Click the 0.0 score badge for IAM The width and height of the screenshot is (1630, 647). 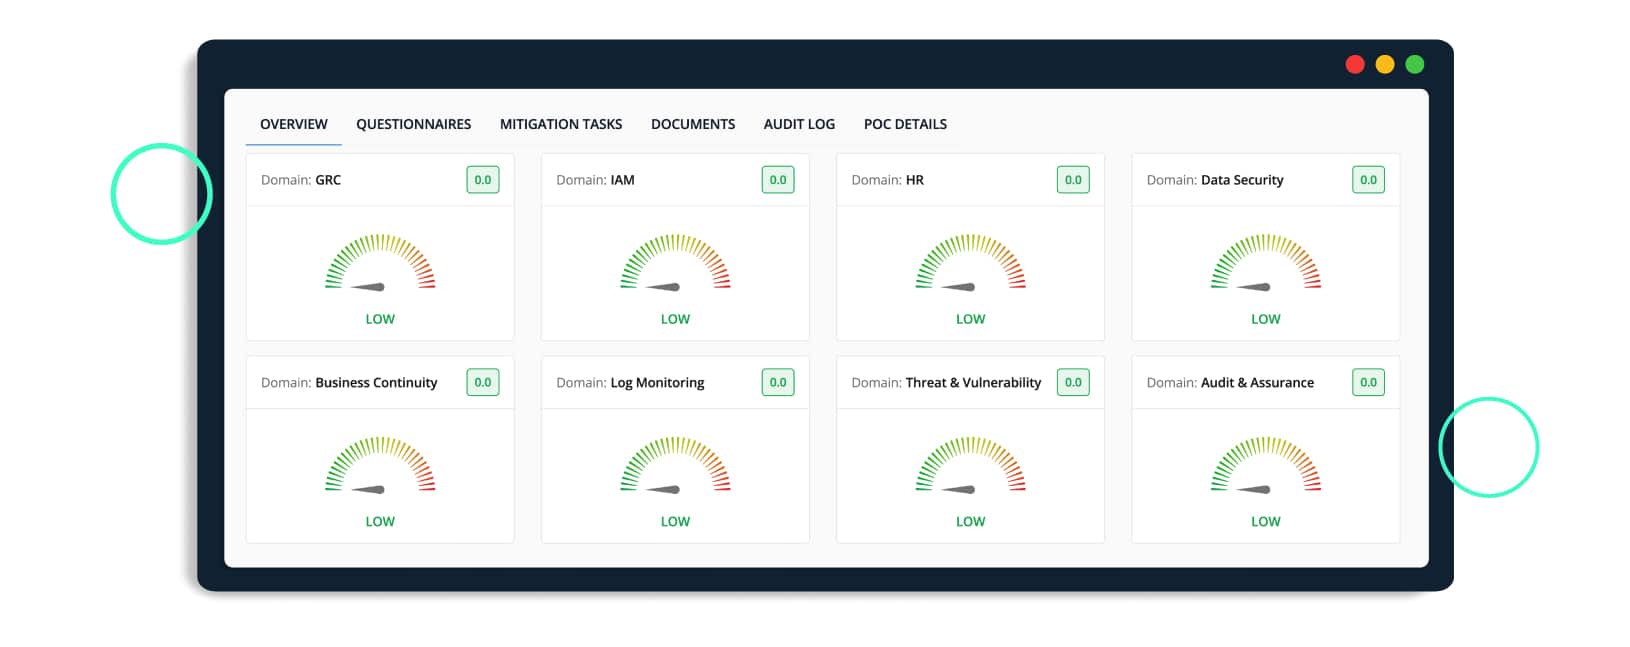coord(778,180)
